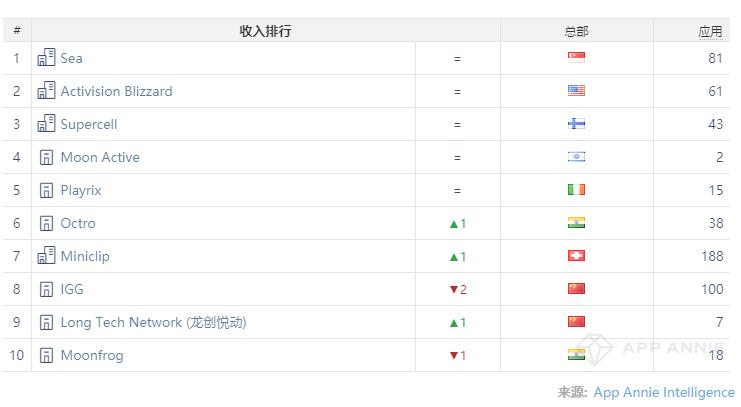The image size is (741, 407).
Task: Click the 应用 column header
Action: (710, 31)
